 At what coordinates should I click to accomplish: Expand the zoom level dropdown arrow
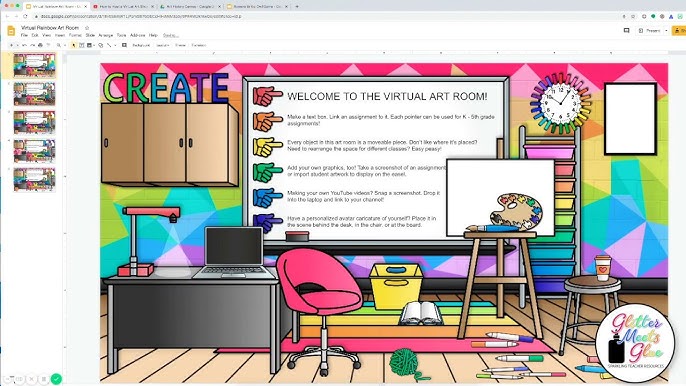(x=65, y=45)
